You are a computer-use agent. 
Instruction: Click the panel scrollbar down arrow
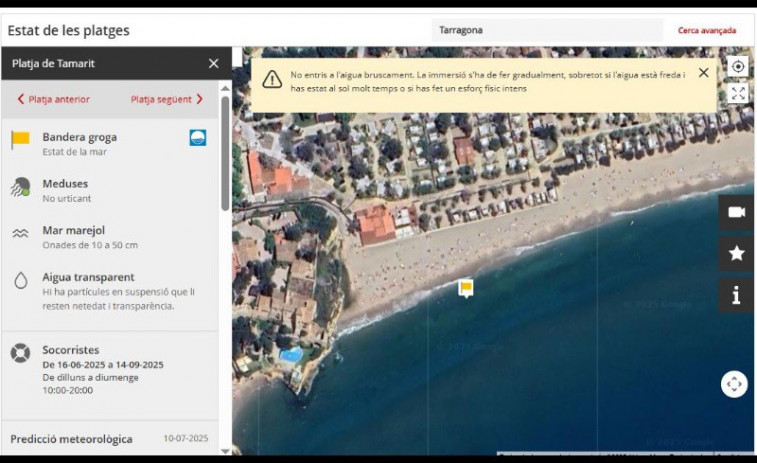tap(225, 451)
